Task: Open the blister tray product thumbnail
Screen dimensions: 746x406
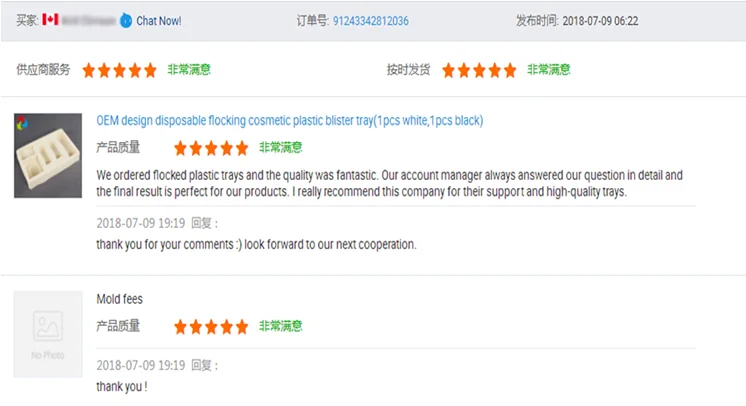Action: (48, 155)
